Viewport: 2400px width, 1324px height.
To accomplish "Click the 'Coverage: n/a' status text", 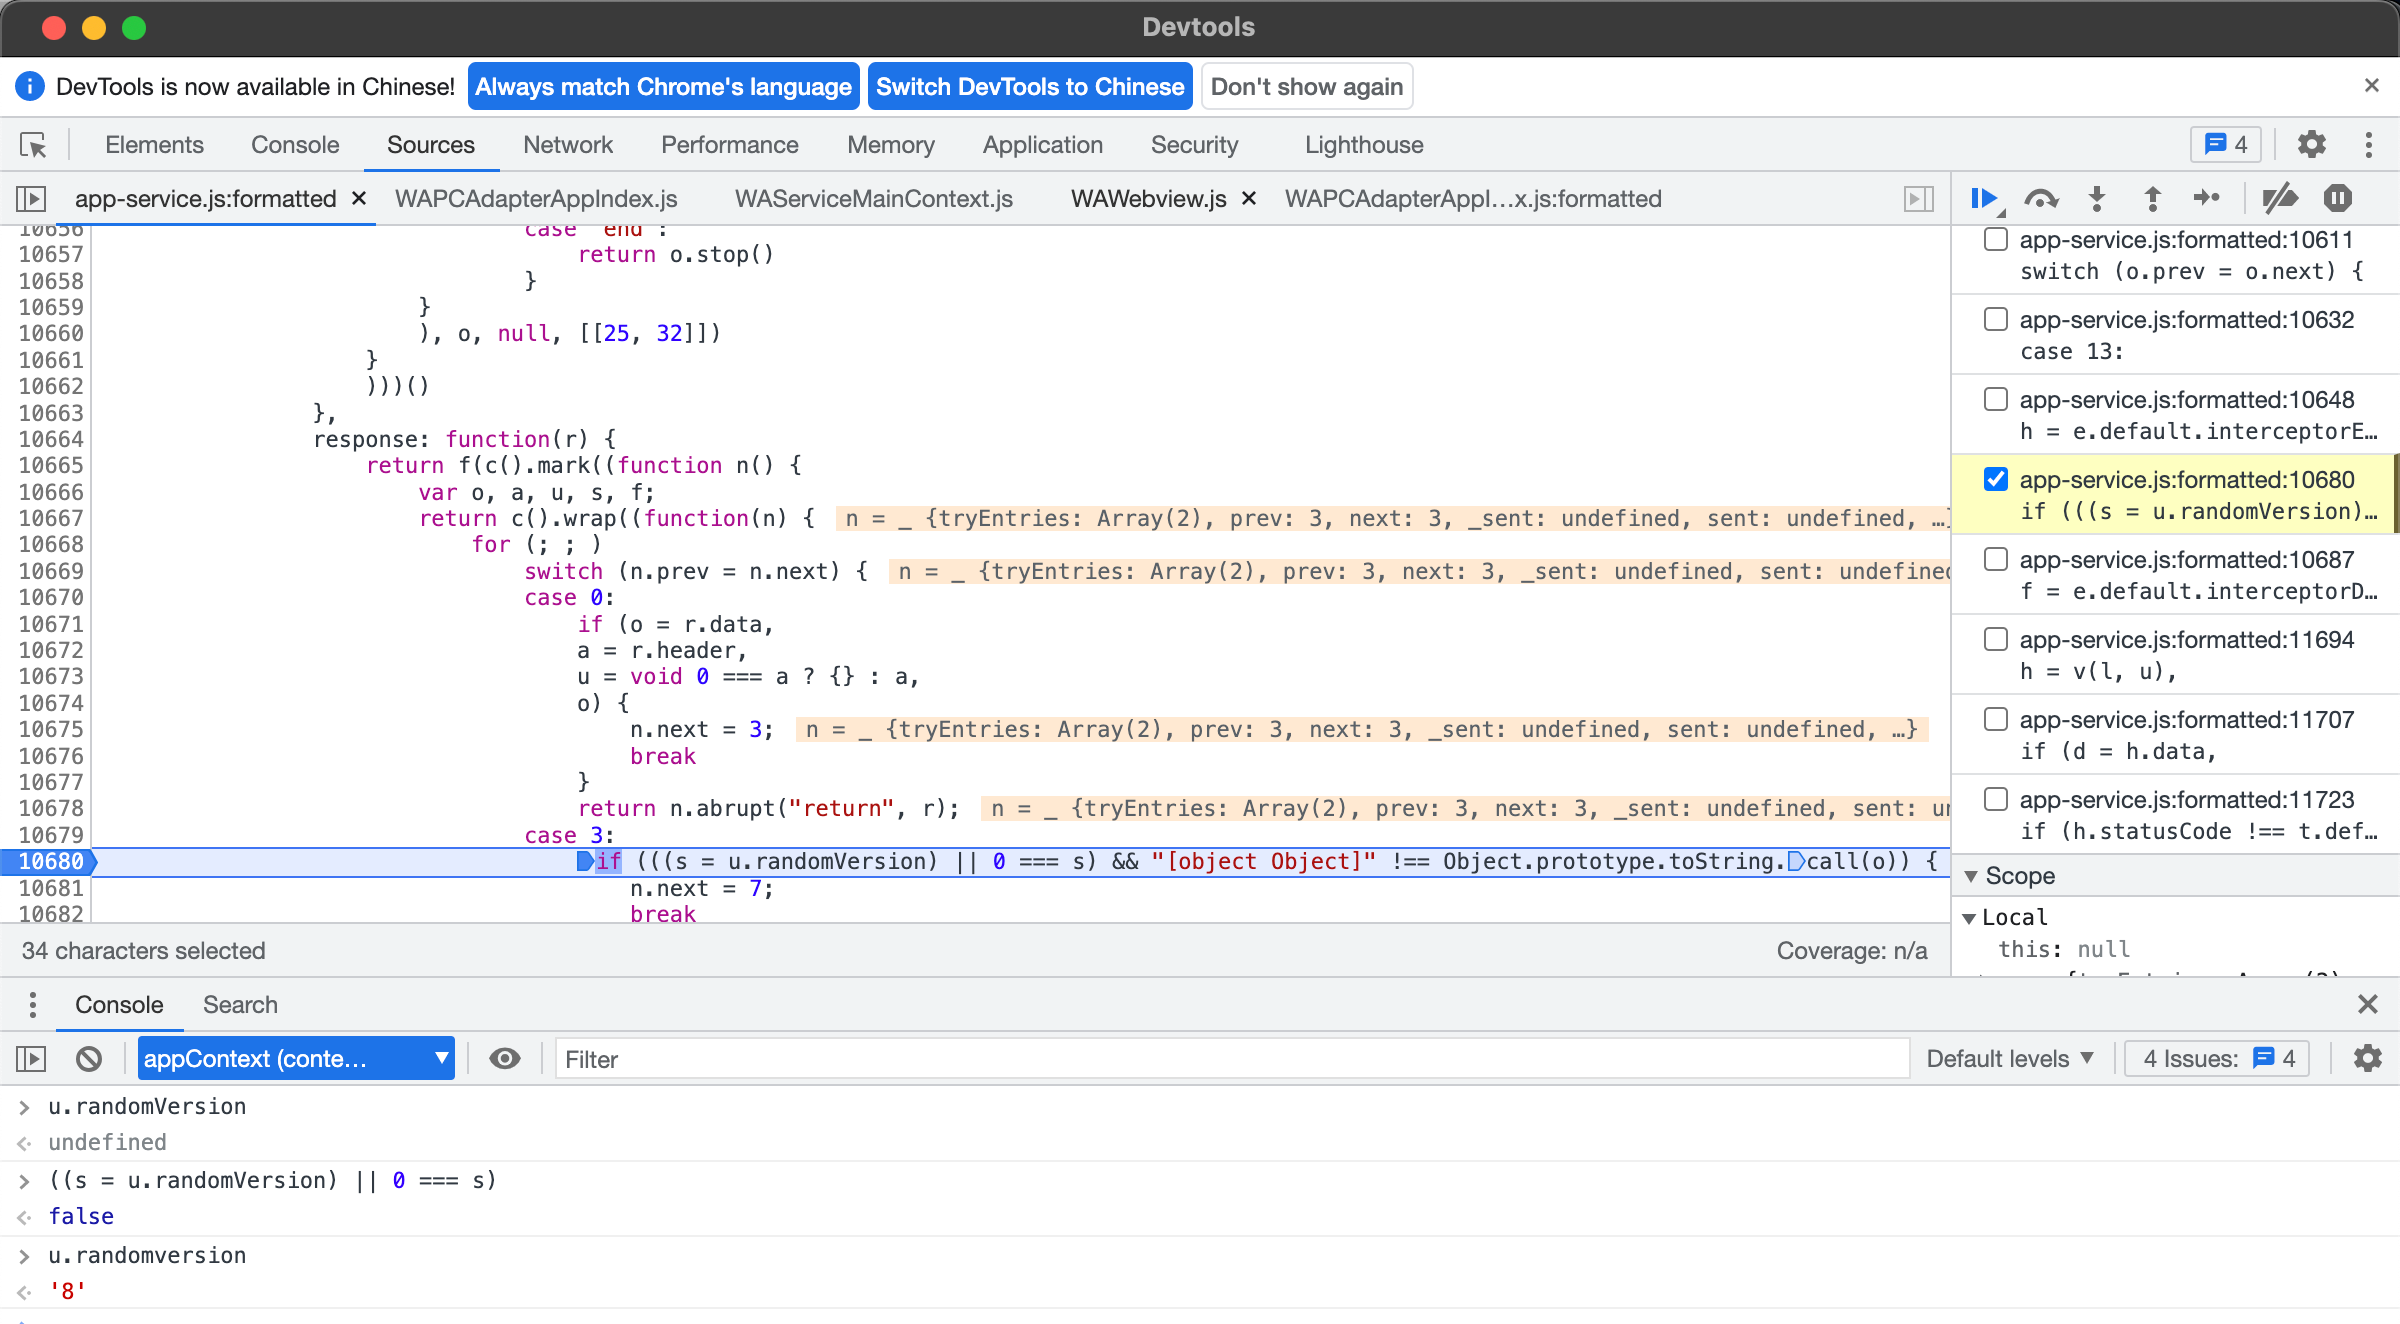I will [x=1851, y=950].
